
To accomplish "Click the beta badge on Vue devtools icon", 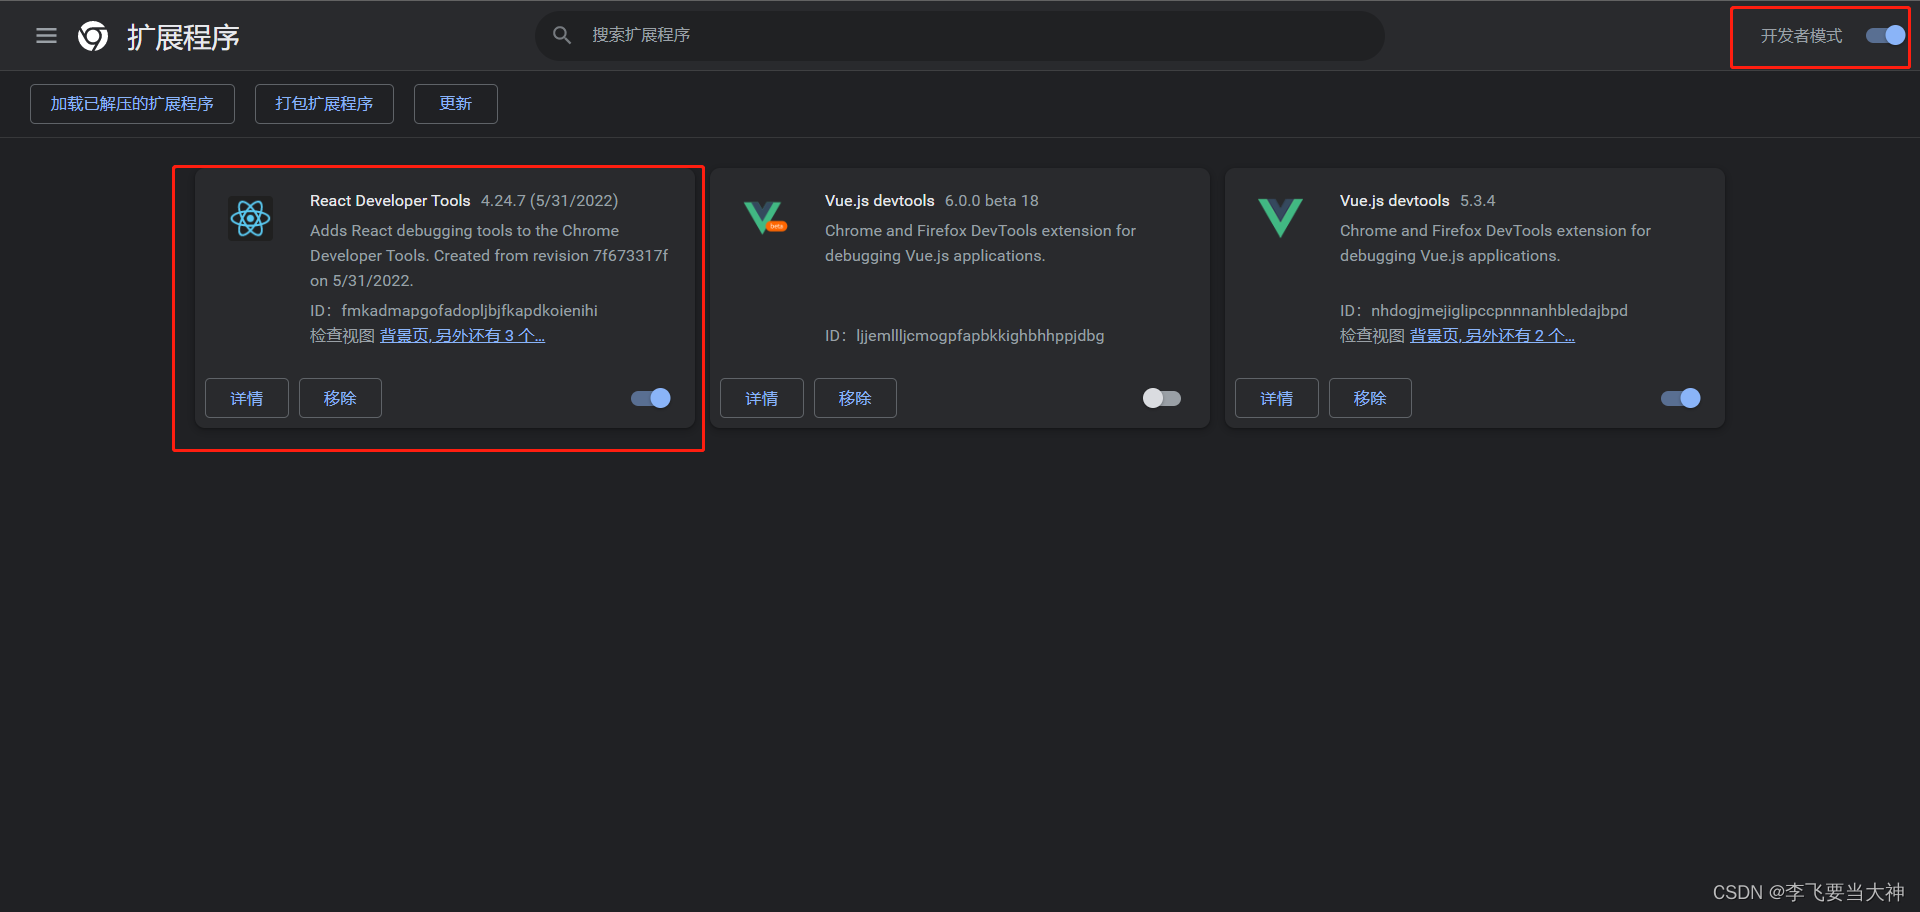I will click(774, 229).
